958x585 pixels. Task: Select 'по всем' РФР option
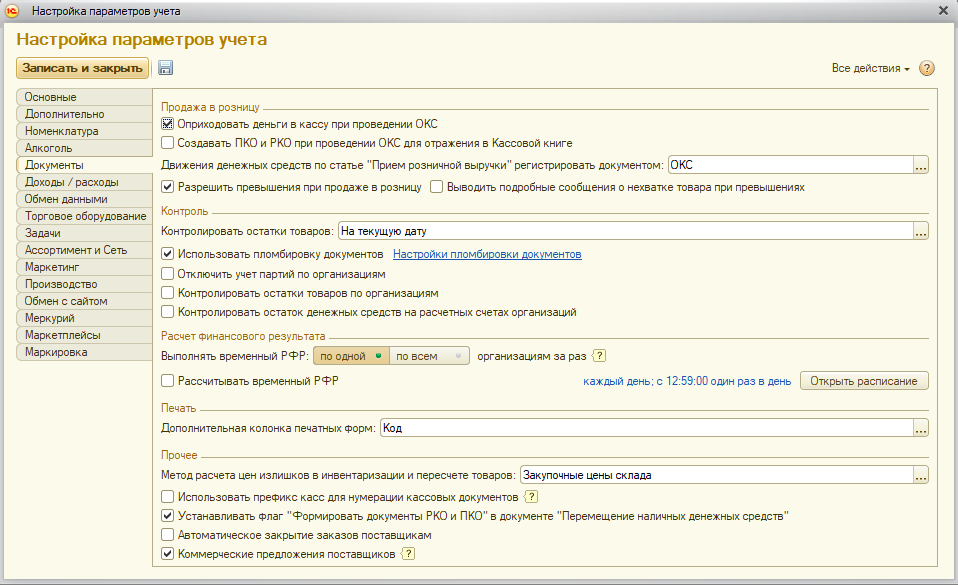(x=429, y=356)
